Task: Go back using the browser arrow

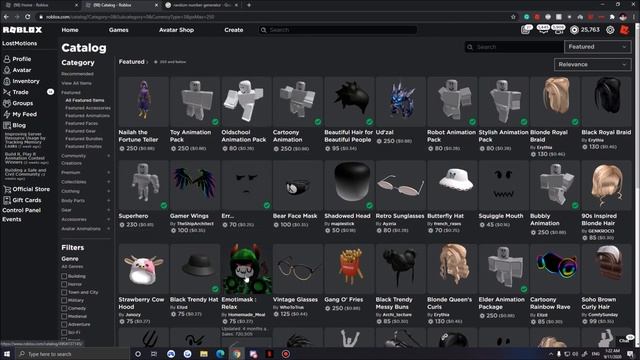Action: pos(6,17)
